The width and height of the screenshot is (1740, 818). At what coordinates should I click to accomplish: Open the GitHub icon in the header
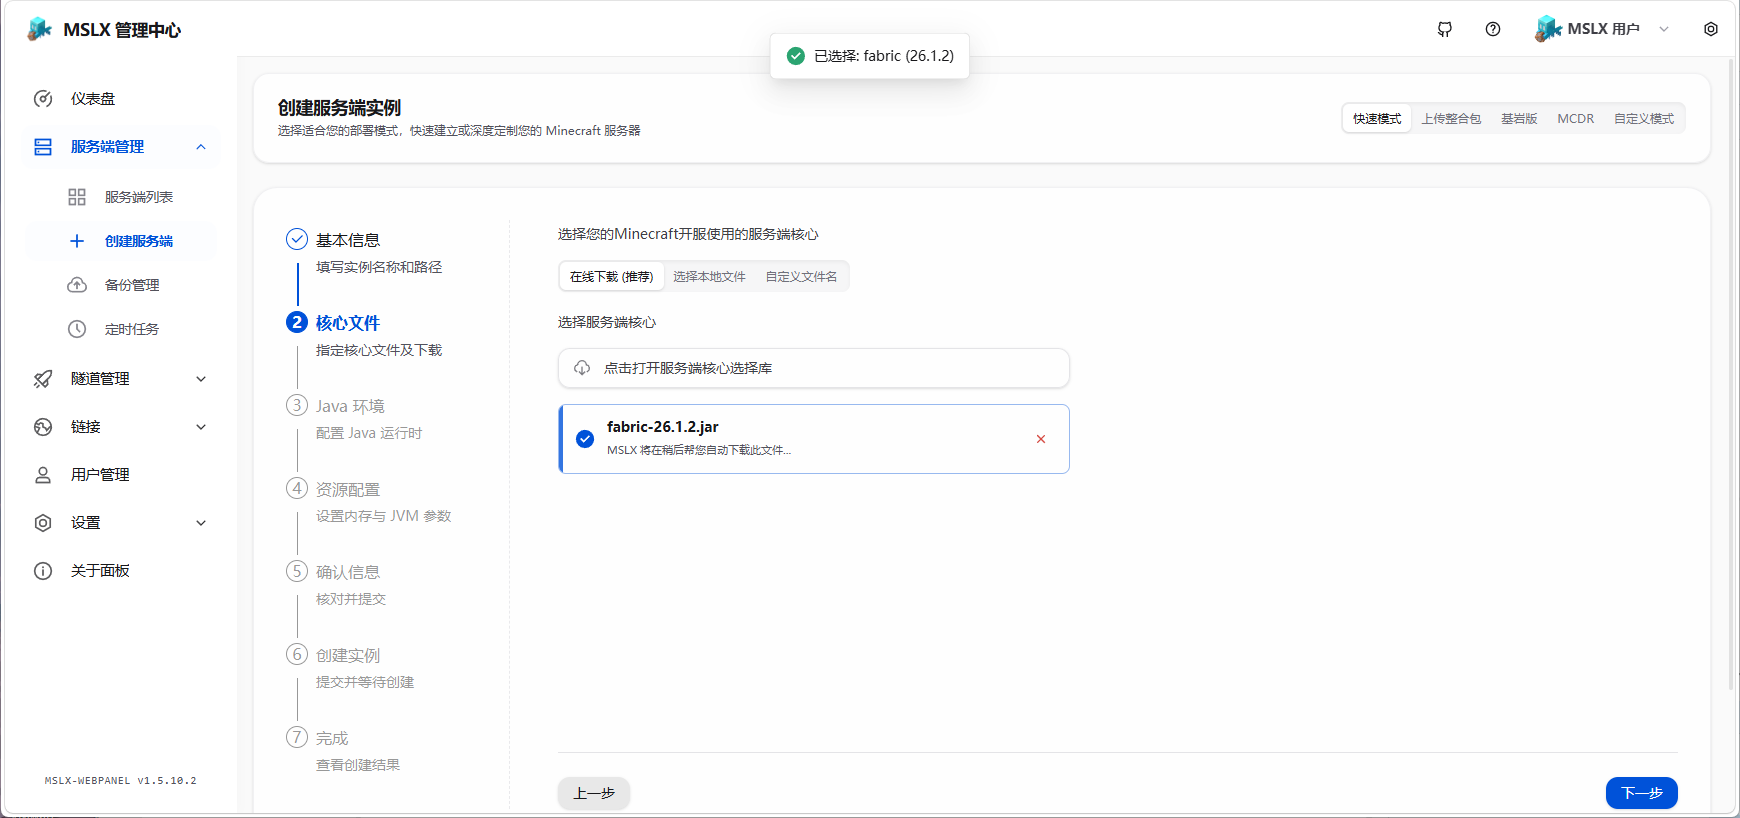(1445, 29)
